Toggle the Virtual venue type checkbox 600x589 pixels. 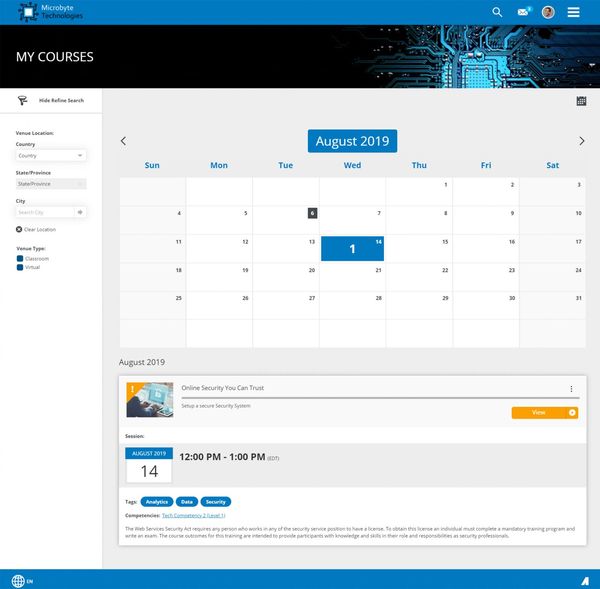click(20, 267)
